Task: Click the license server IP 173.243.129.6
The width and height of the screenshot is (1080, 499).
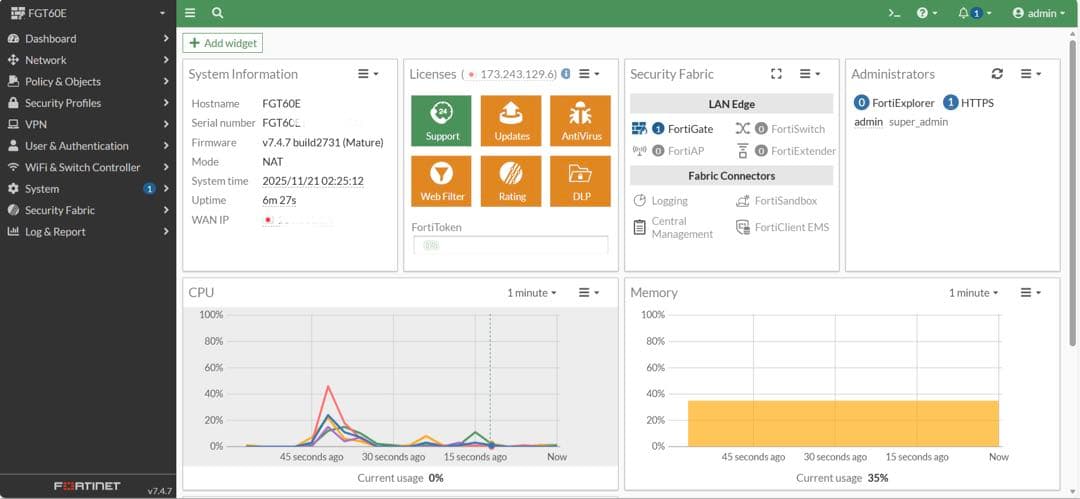Action: pos(518,74)
